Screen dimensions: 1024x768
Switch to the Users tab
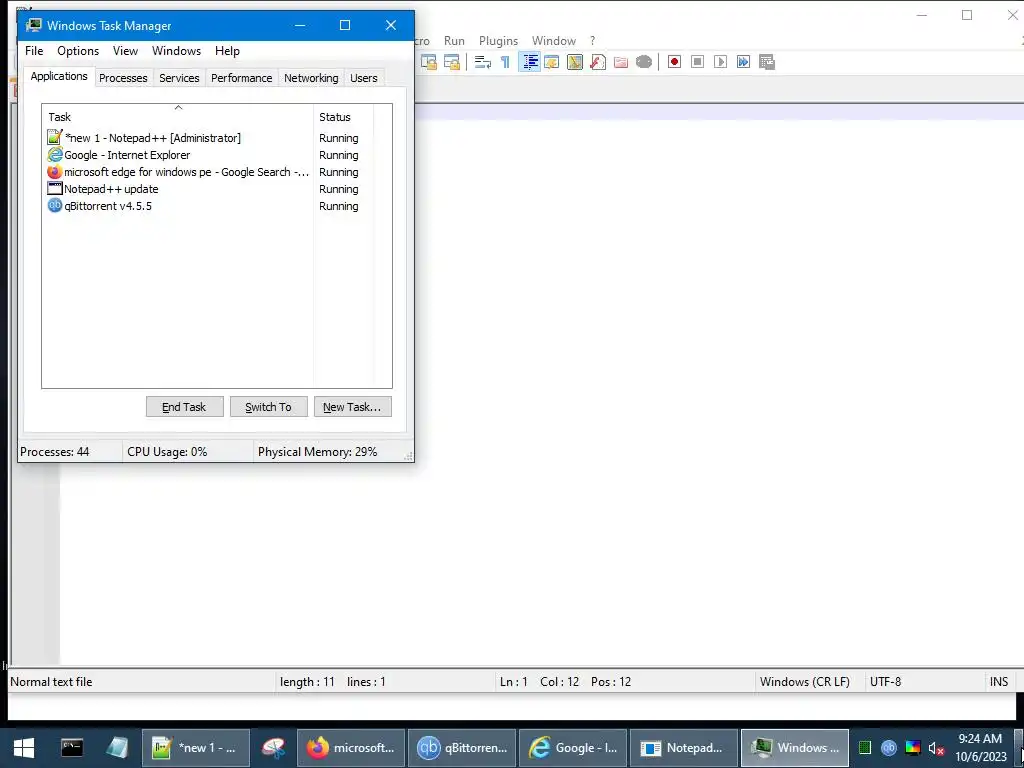tap(364, 78)
